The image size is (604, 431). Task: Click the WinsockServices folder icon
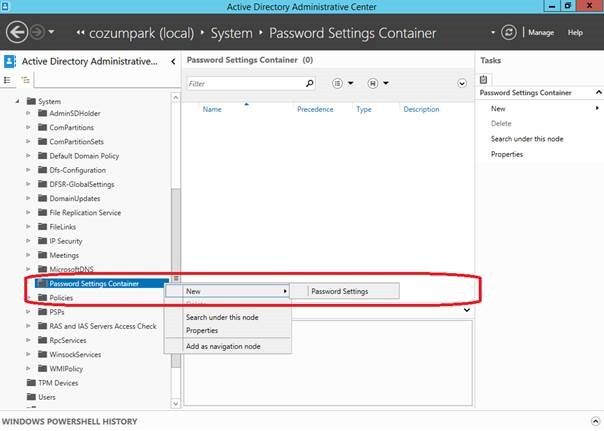pyautogui.click(x=42, y=354)
